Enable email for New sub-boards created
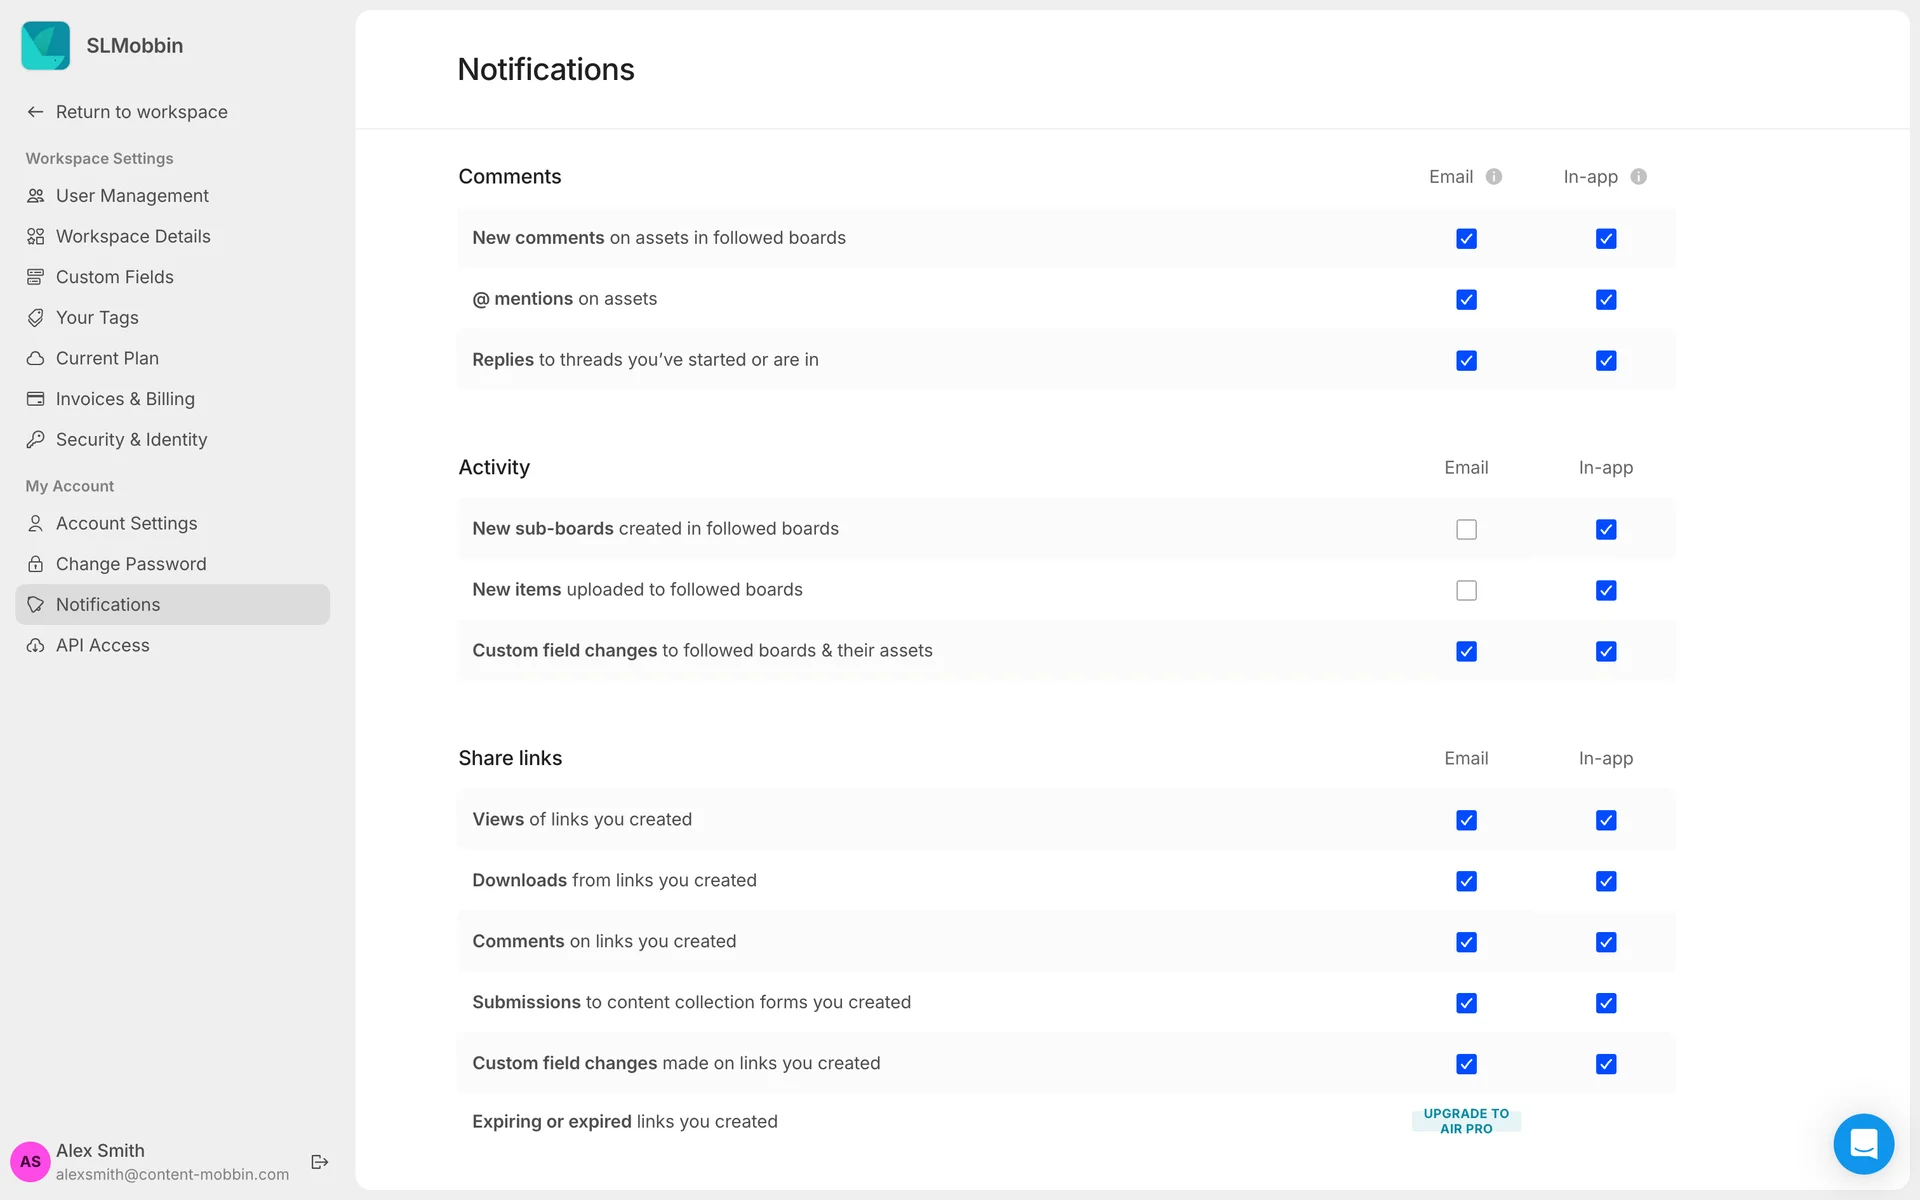Image resolution: width=1920 pixels, height=1200 pixels. click(1466, 530)
